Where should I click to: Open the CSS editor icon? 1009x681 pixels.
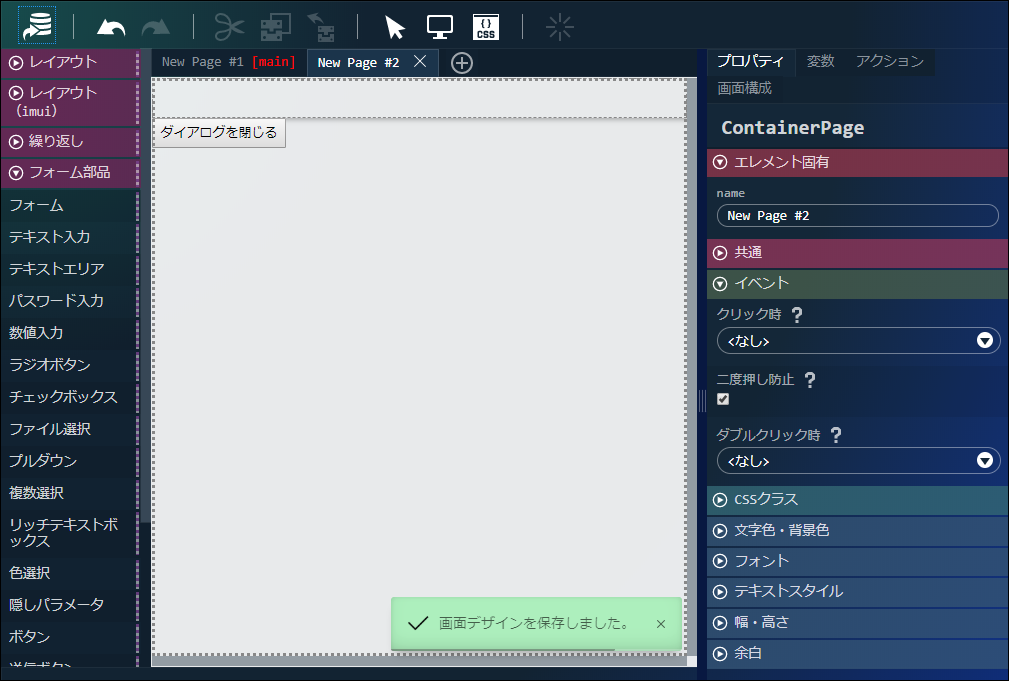(486, 27)
